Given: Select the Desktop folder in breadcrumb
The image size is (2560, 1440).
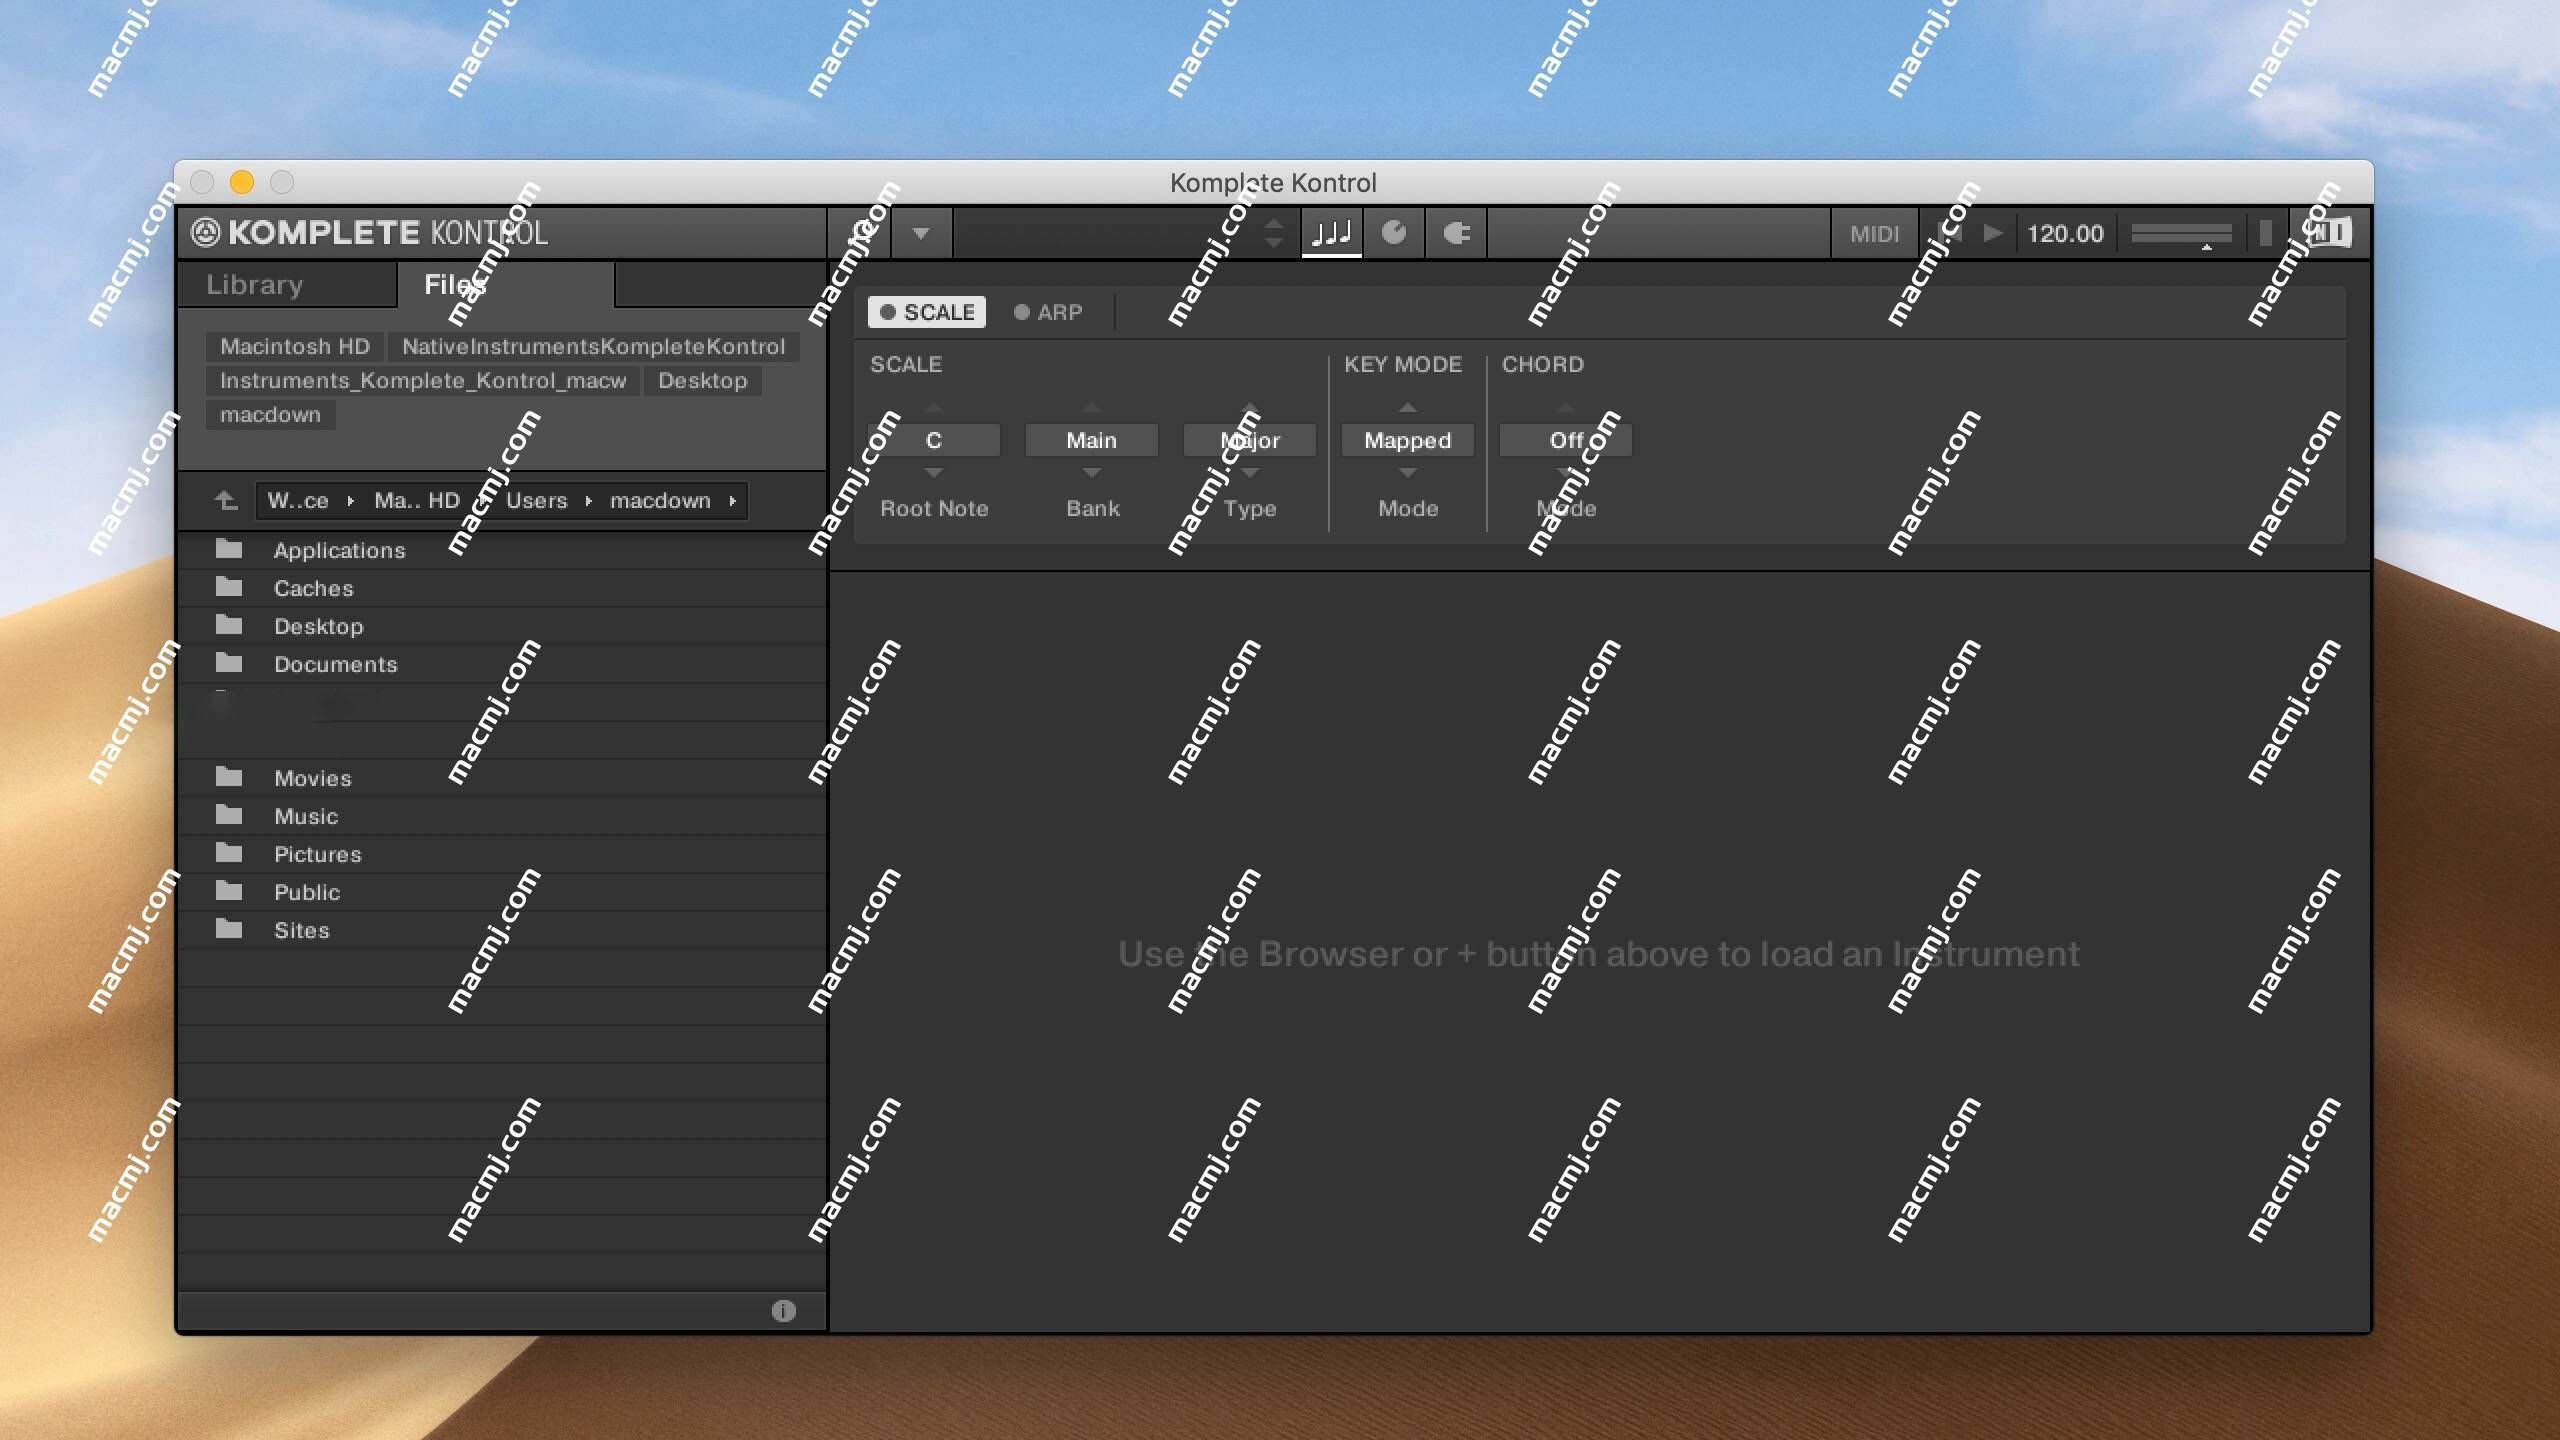Looking at the screenshot, I should tap(702, 380).
